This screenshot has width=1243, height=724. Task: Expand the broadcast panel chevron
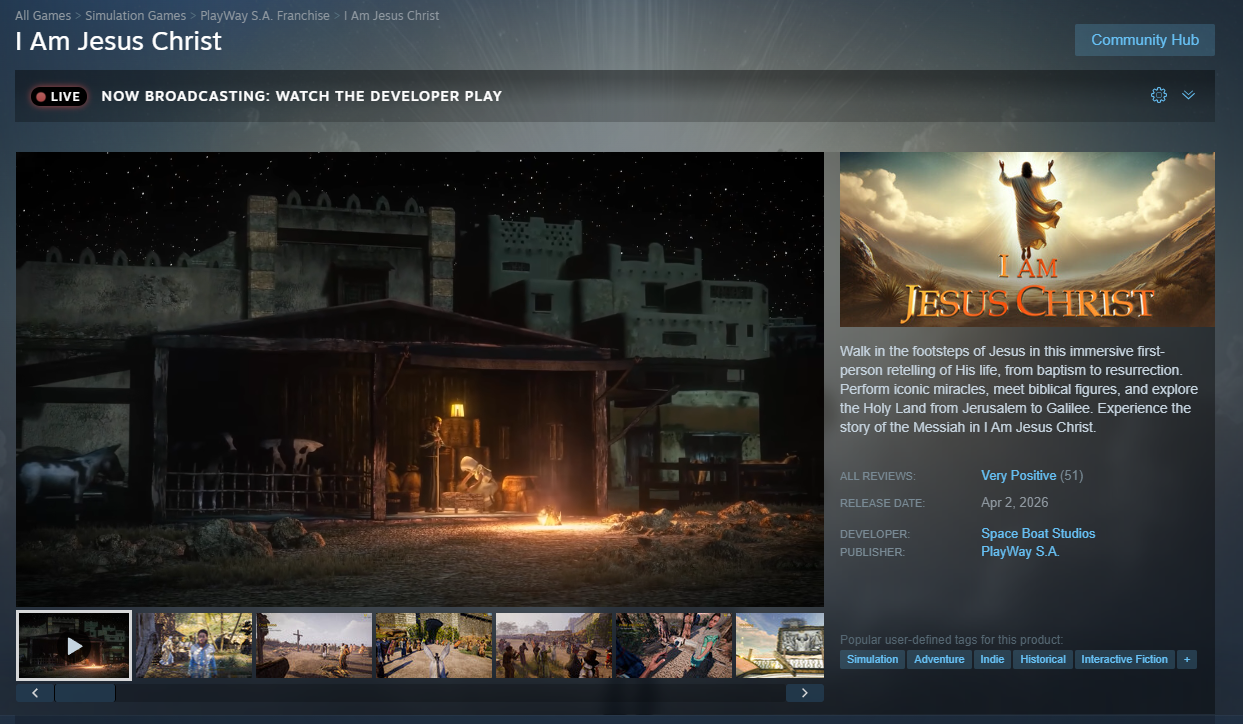1189,95
